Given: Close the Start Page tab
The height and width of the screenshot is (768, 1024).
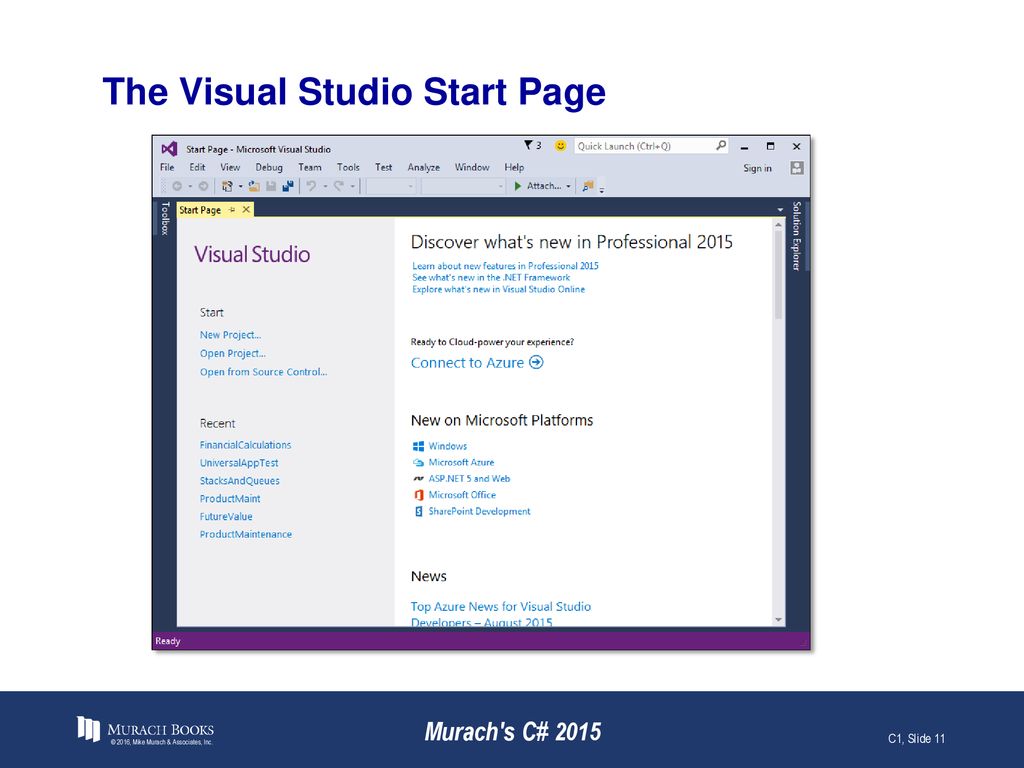Looking at the screenshot, I should 246,210.
